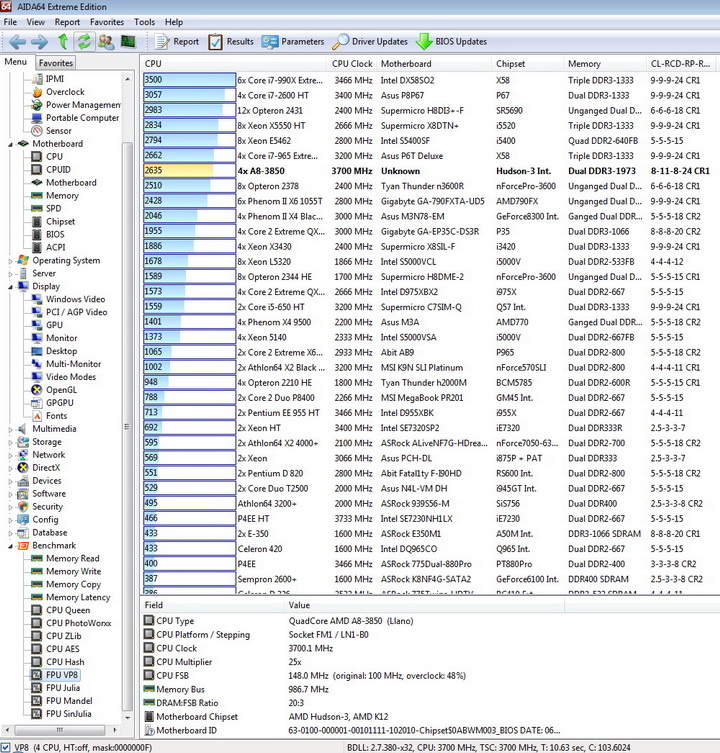Viewport: 720px width, 753px height.
Task: Toggle the VP8 status bar checkbox
Action: tap(5, 748)
